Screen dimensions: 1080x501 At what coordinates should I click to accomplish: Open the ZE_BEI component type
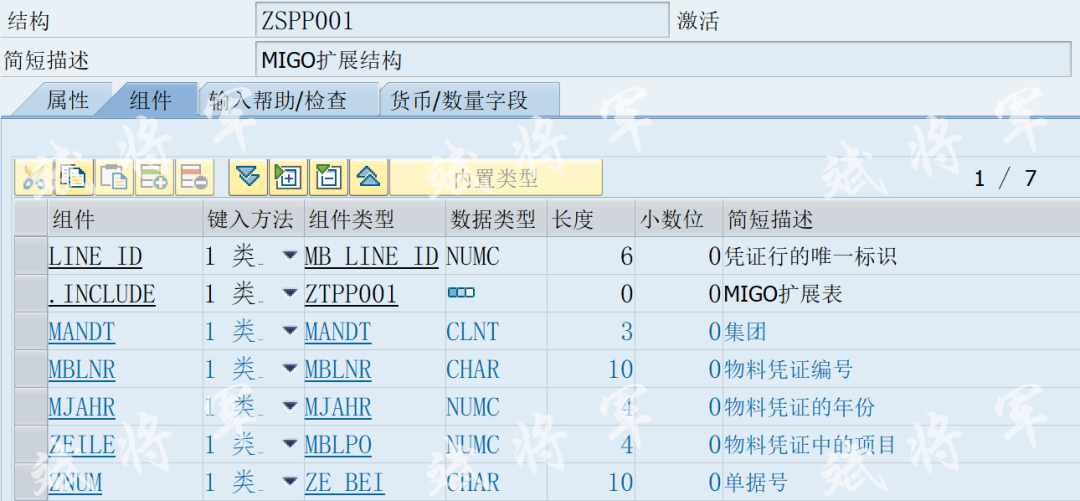pyautogui.click(x=344, y=482)
